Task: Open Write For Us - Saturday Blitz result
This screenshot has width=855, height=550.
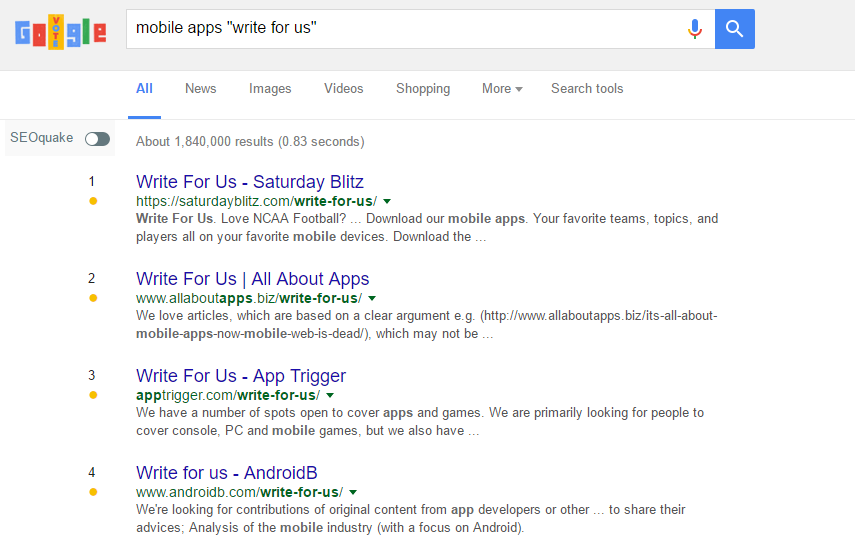Action: [250, 182]
